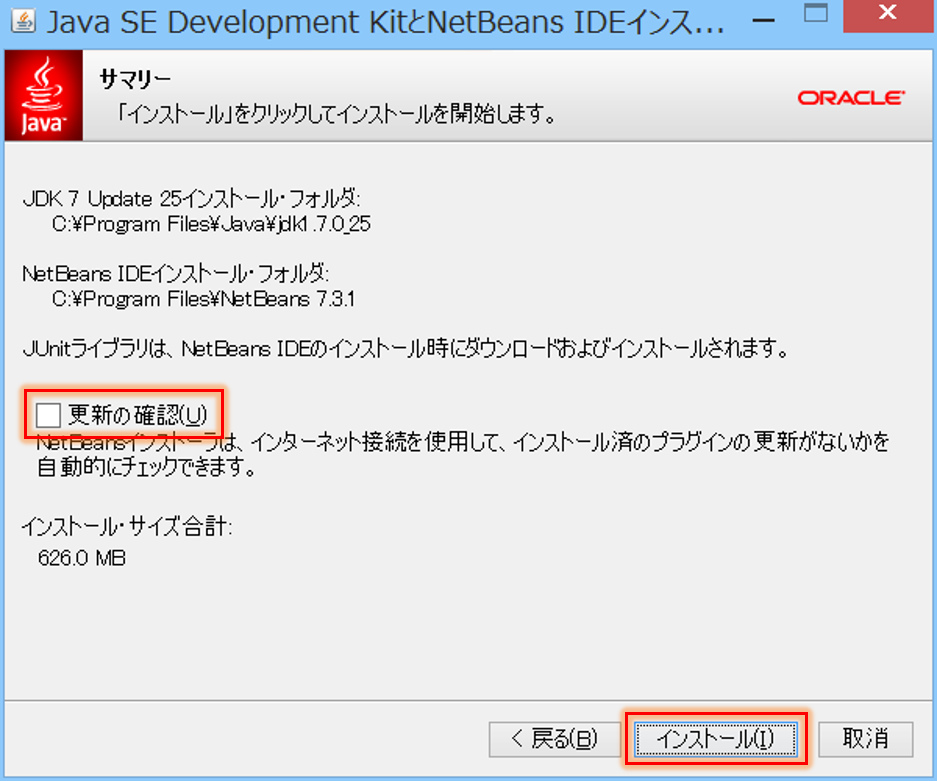Click the window title text Java SE Development Kit
The image size is (937, 781).
click(385, 23)
